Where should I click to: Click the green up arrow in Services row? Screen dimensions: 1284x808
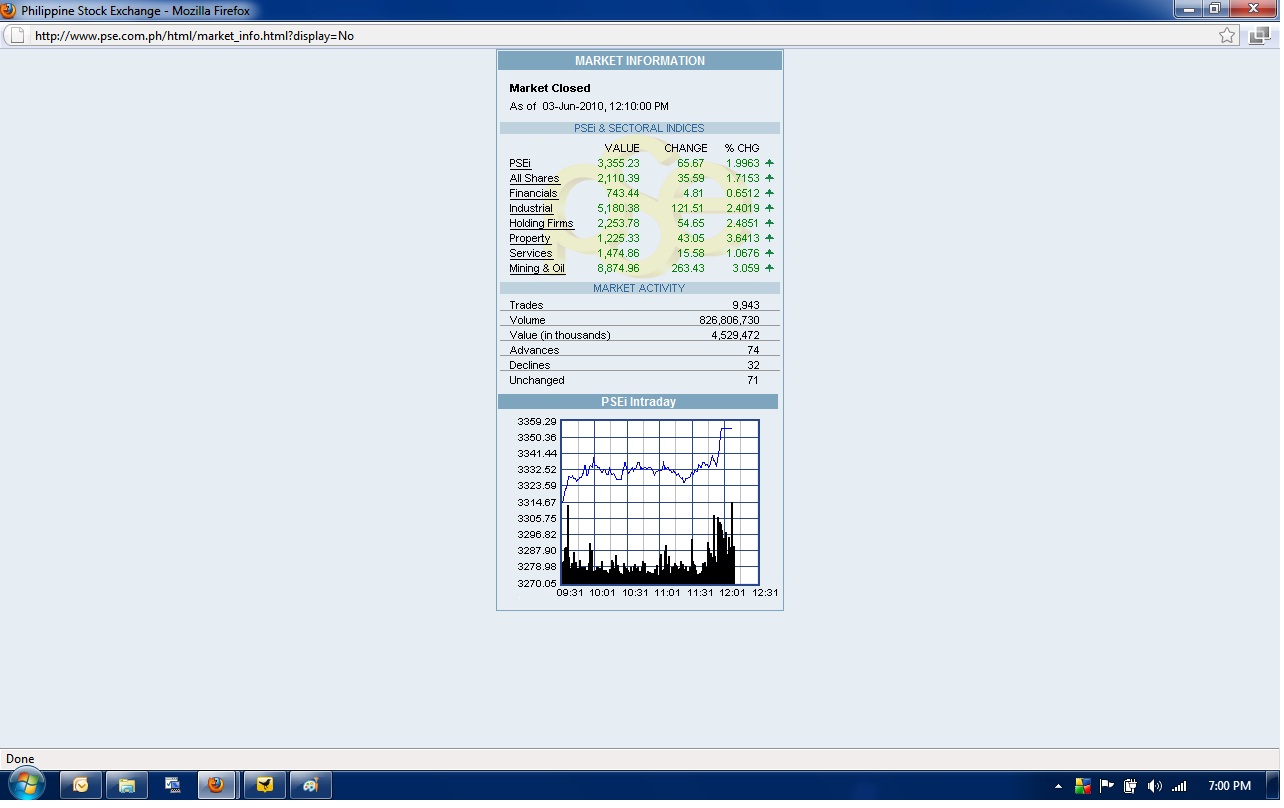pos(769,253)
